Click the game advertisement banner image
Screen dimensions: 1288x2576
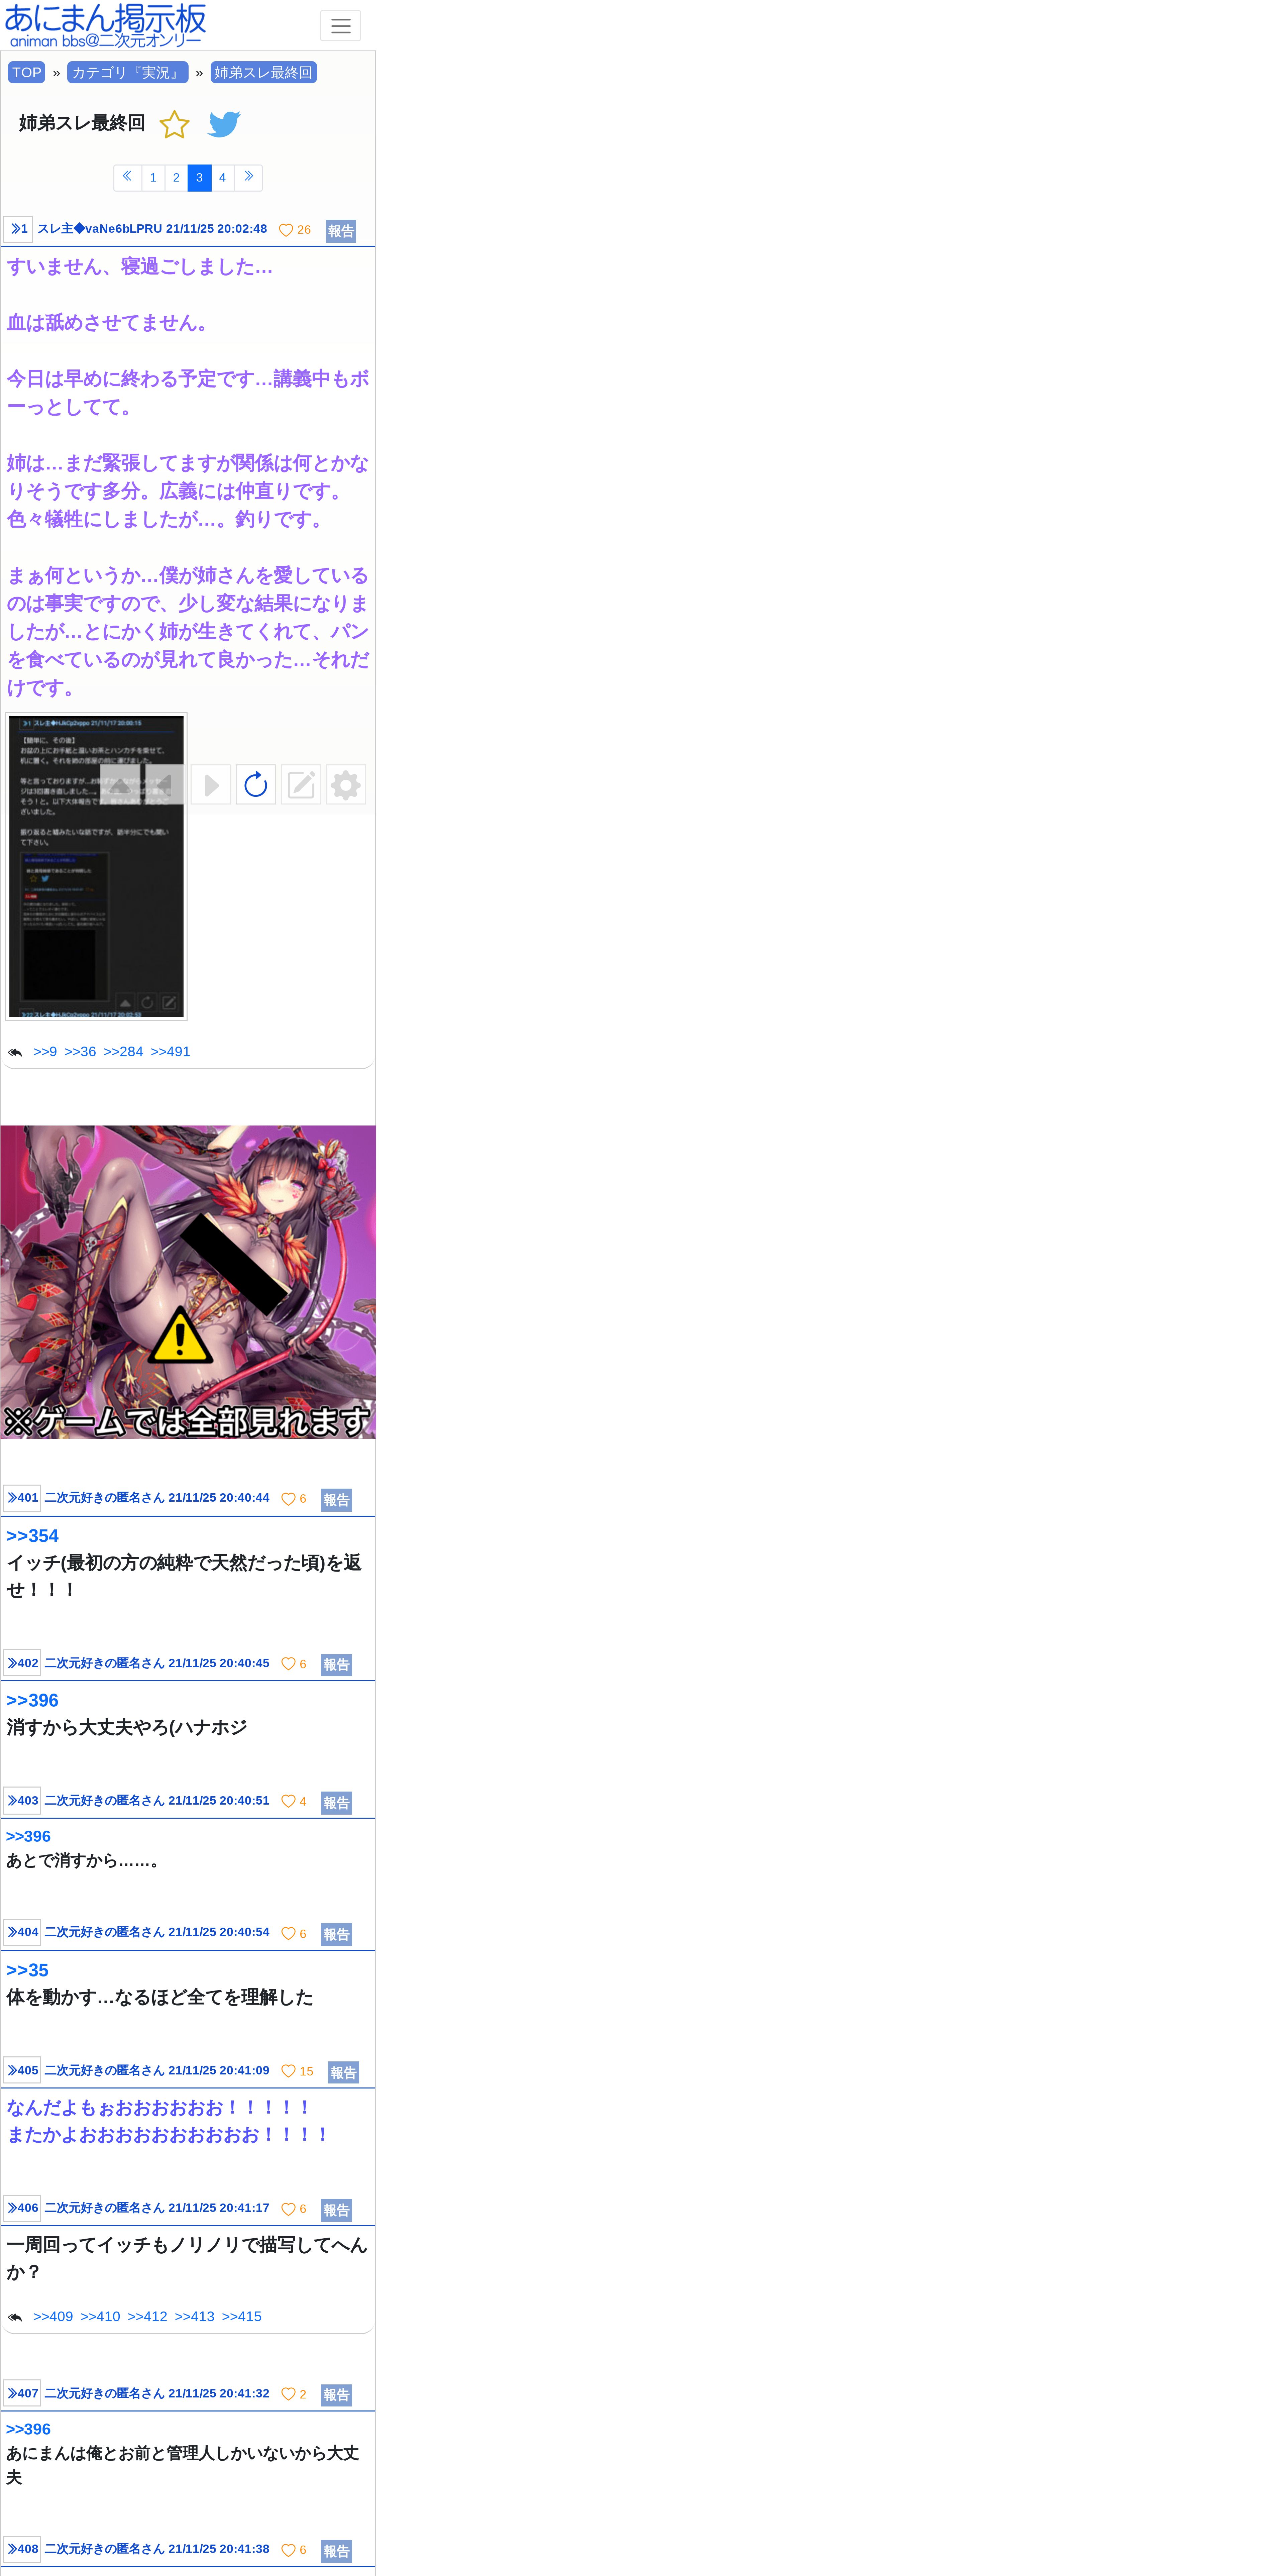coord(188,1282)
